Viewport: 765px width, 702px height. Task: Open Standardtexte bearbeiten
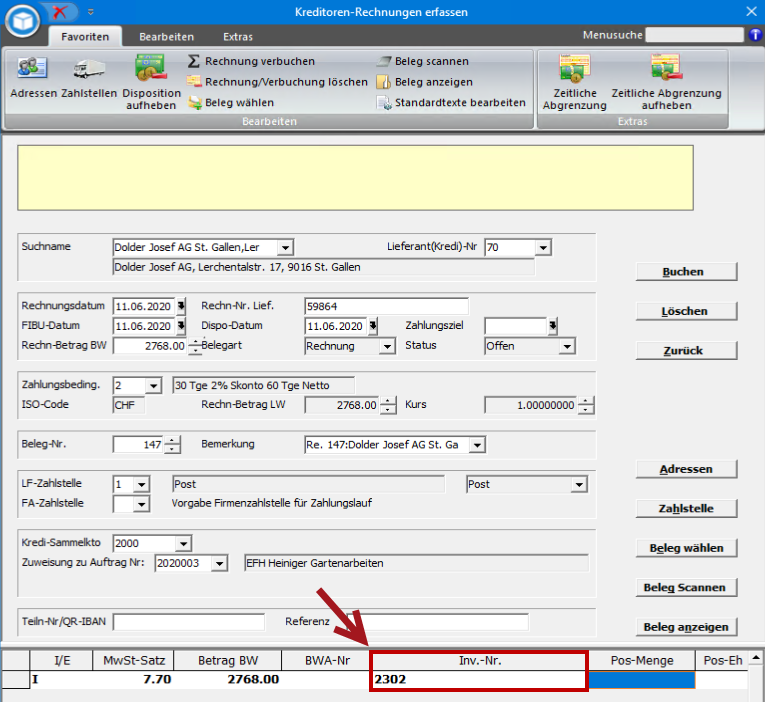[x=451, y=102]
